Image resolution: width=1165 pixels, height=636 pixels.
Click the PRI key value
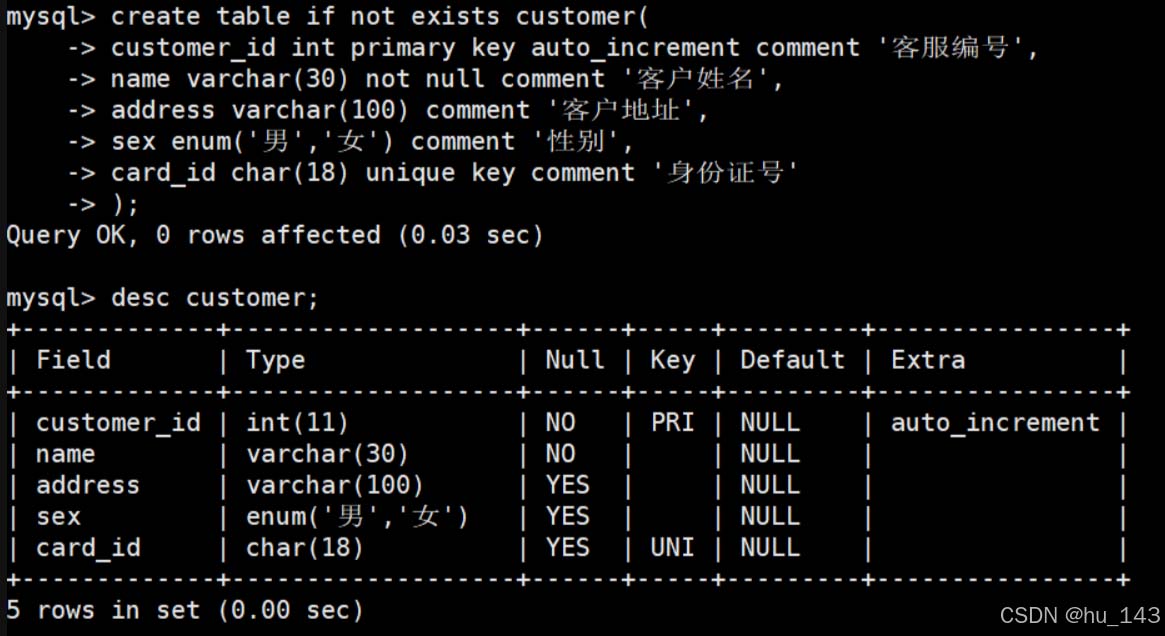(672, 423)
